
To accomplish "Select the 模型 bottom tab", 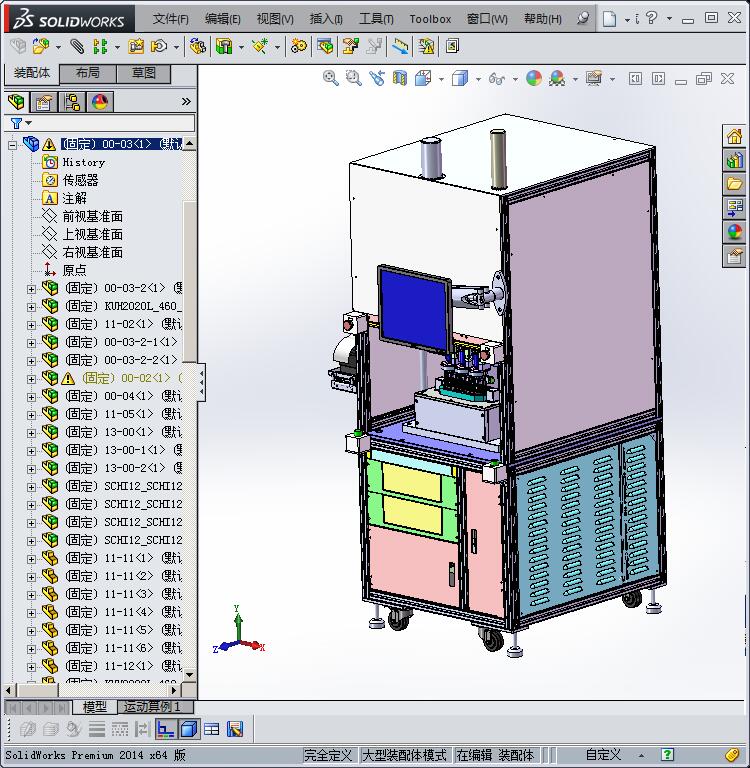I will [x=95, y=706].
